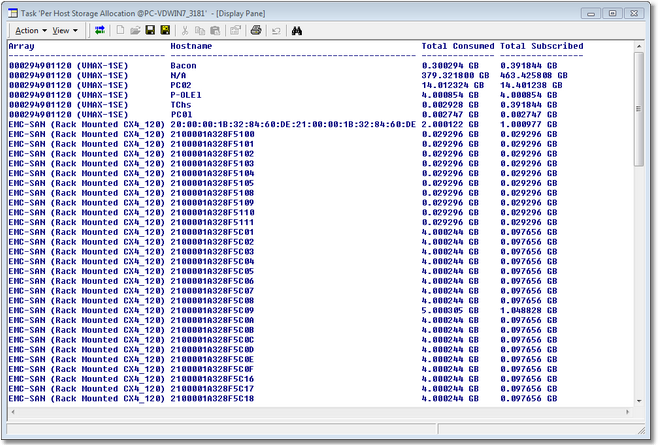Select hostname '2100001A328F5C0F'
658x447 pixels.
[x=212, y=369]
